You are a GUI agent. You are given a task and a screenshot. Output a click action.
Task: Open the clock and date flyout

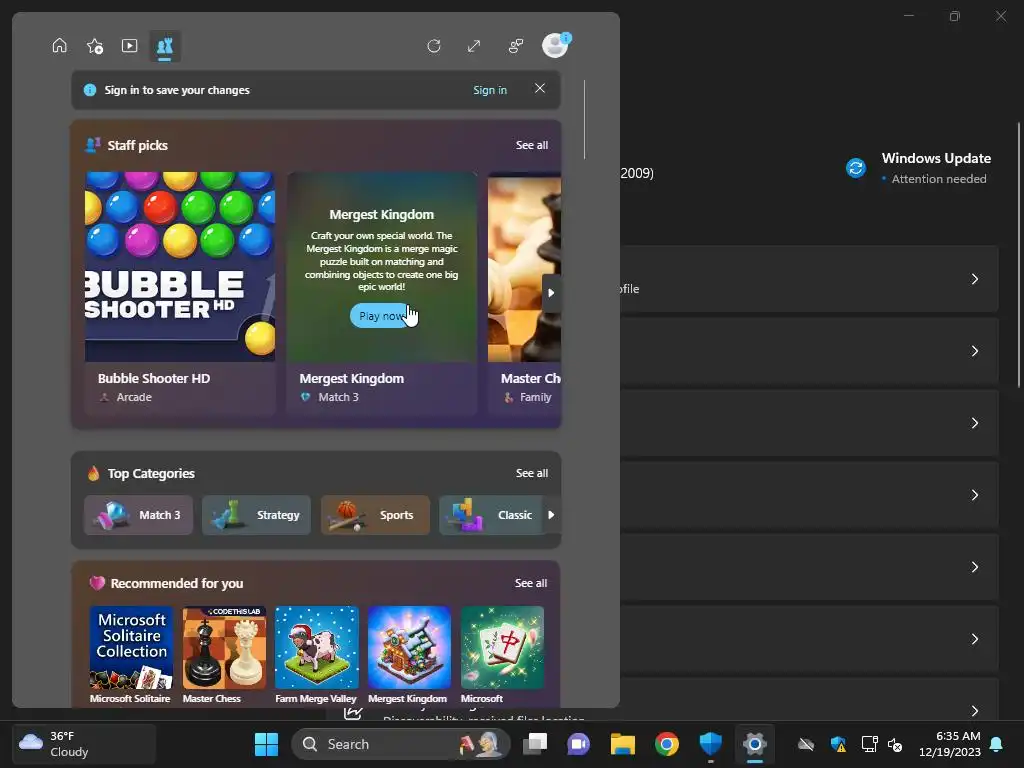point(950,744)
